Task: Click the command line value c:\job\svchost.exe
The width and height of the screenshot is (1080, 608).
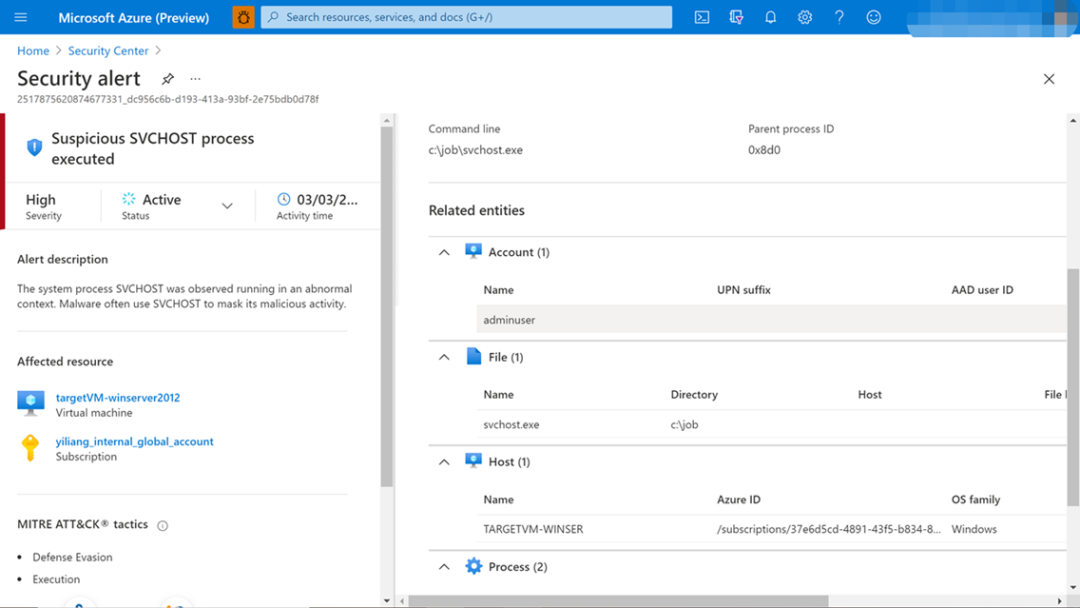Action: [475, 150]
